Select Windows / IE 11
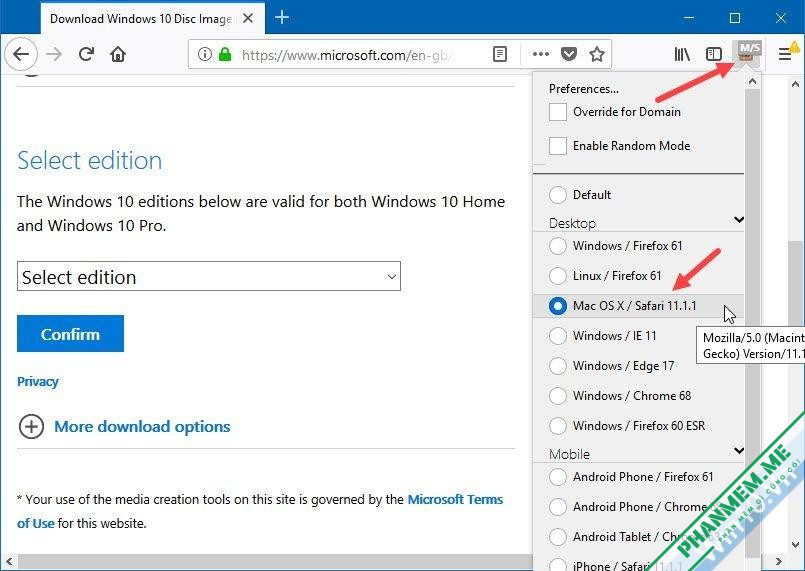805x571 pixels. tap(558, 336)
